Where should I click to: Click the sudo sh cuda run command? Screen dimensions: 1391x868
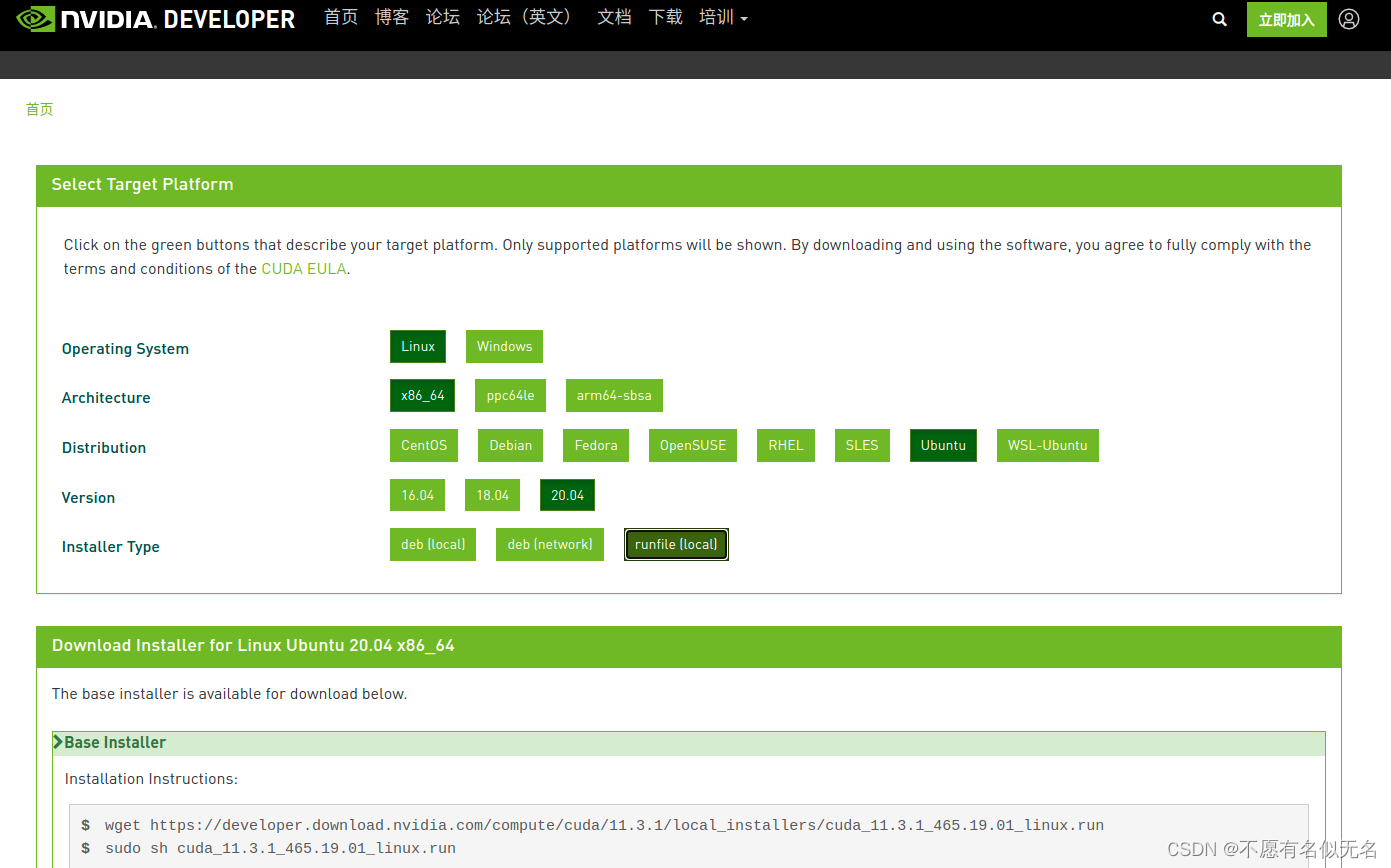(280, 849)
